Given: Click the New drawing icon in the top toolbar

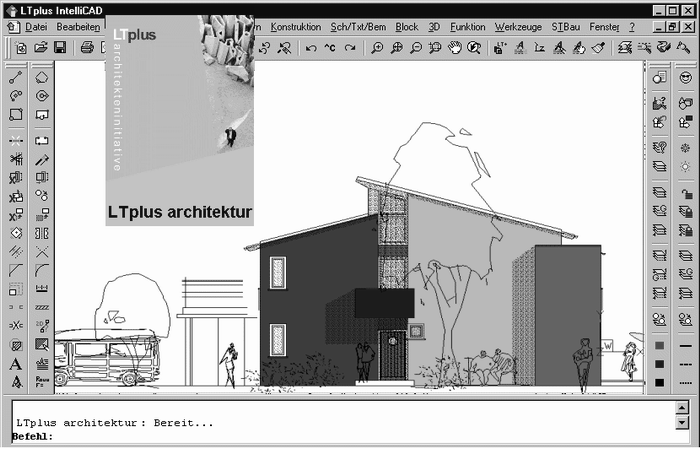Looking at the screenshot, I should (21, 47).
